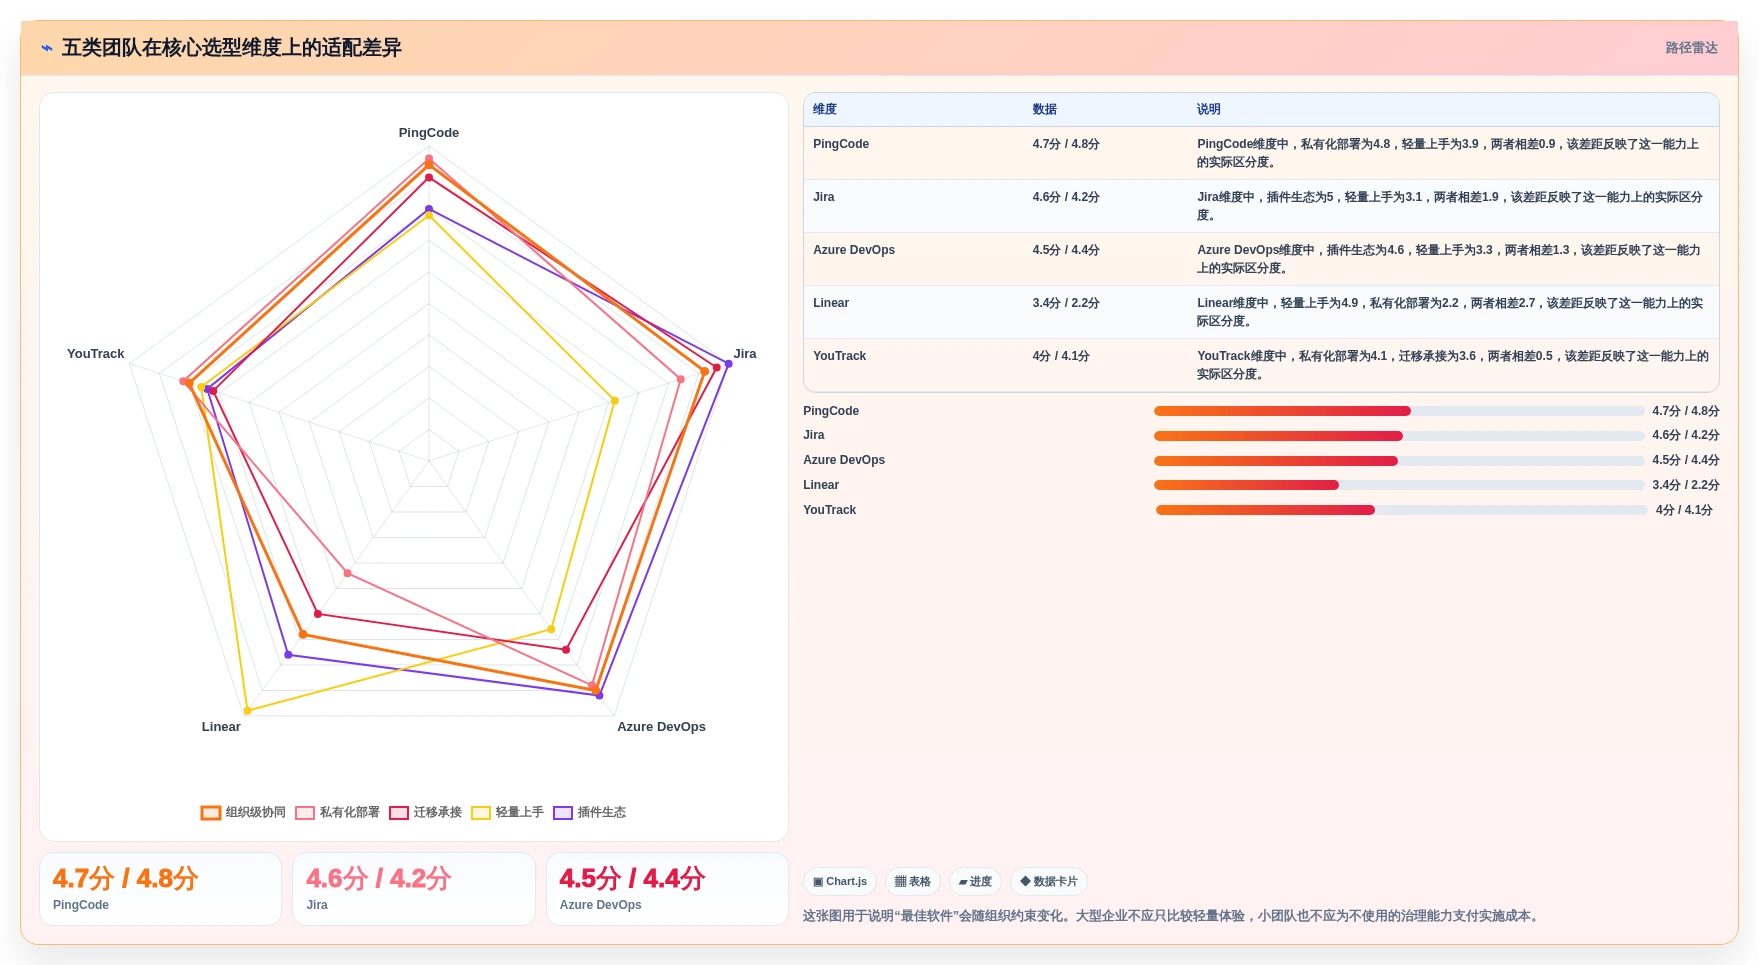Click the PingCode progress bar
The image size is (1759, 965).
pyautogui.click(x=1399, y=411)
